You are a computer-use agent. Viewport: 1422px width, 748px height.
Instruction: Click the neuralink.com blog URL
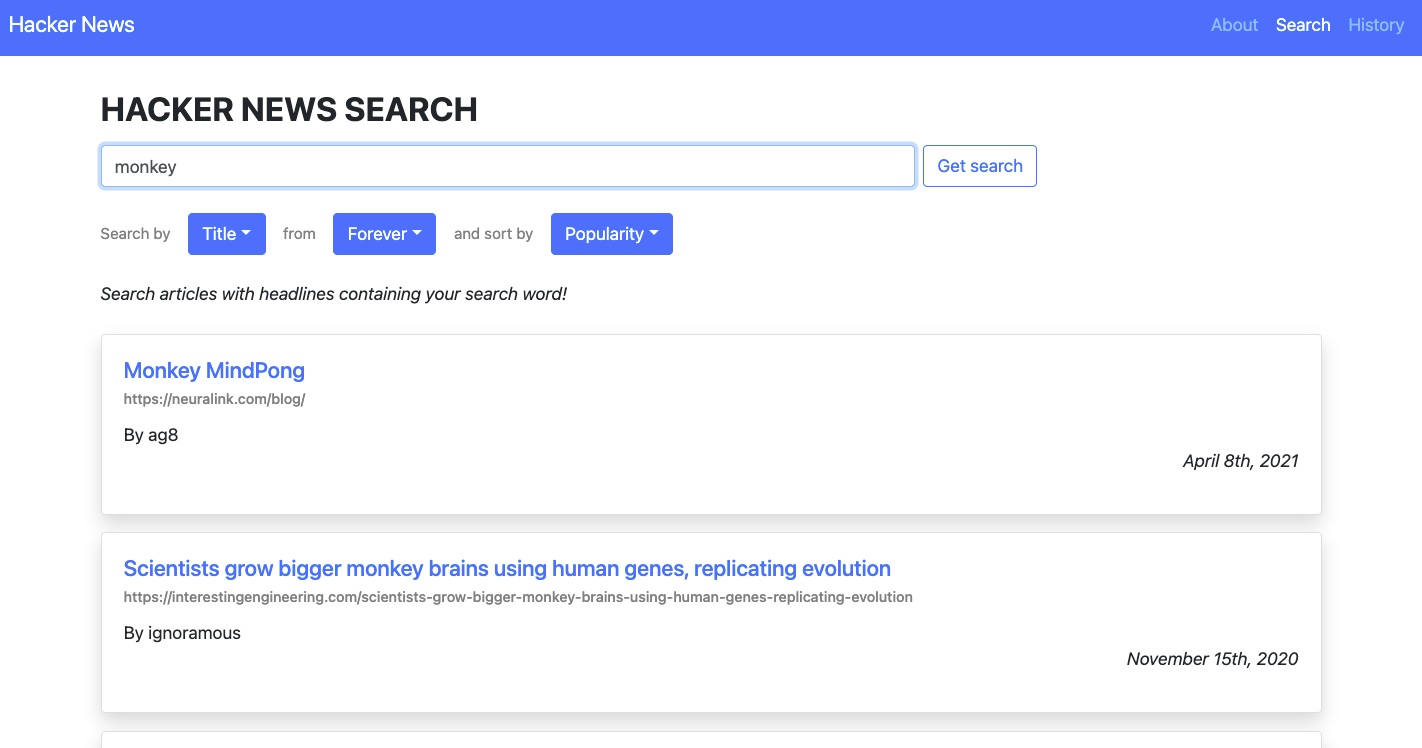pyautogui.click(x=214, y=399)
